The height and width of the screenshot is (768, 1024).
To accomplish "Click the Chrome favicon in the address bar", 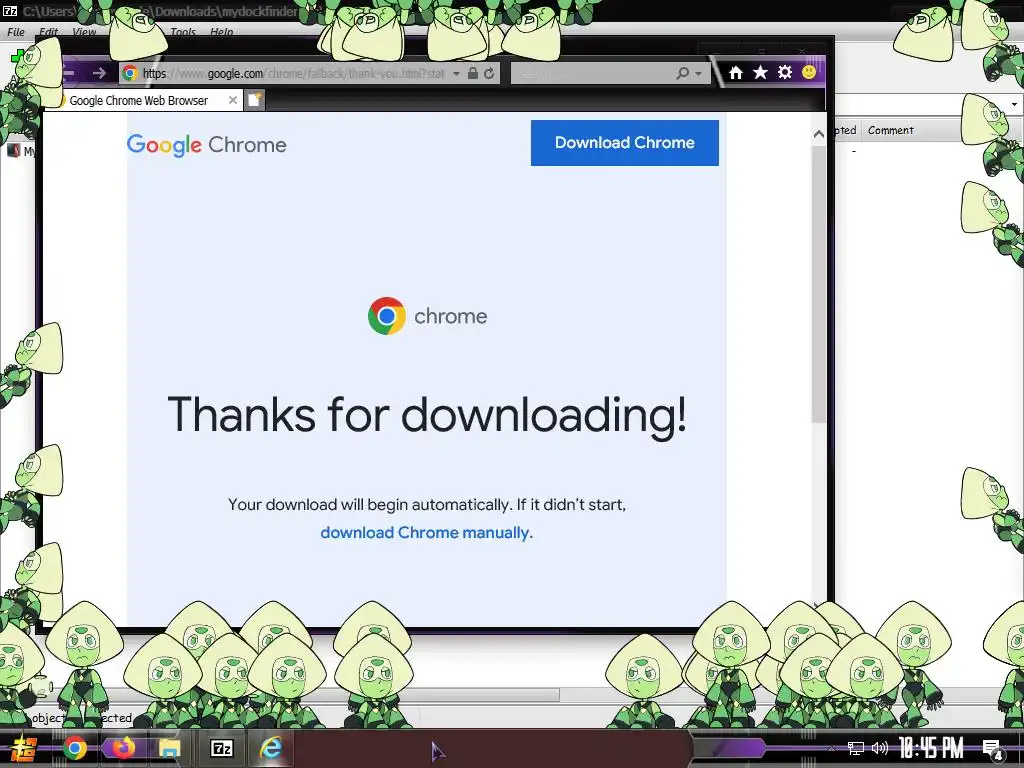I will pos(130,73).
